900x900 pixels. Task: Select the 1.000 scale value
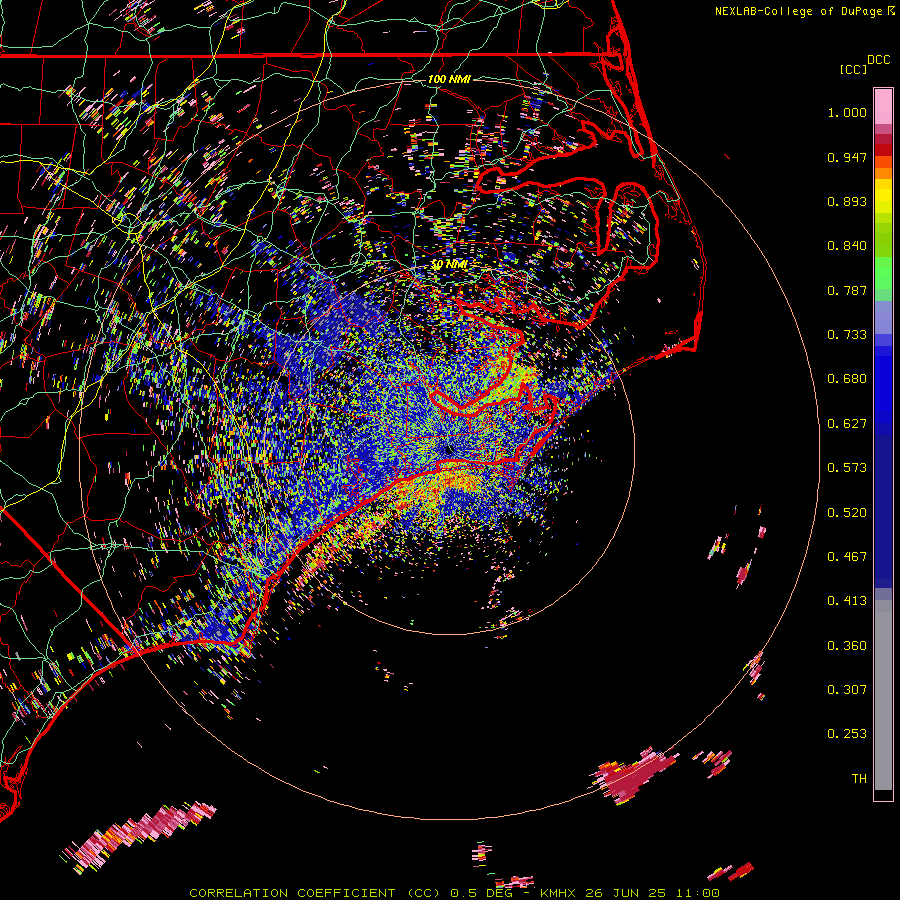(x=847, y=112)
